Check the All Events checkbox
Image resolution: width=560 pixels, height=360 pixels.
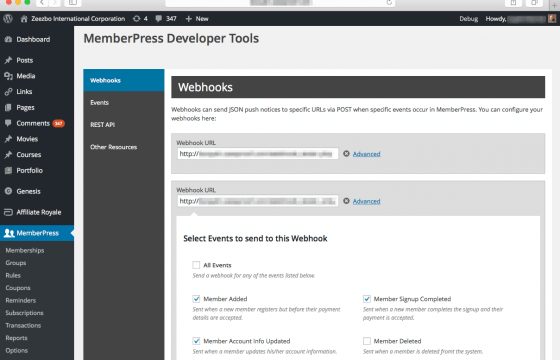(196, 265)
